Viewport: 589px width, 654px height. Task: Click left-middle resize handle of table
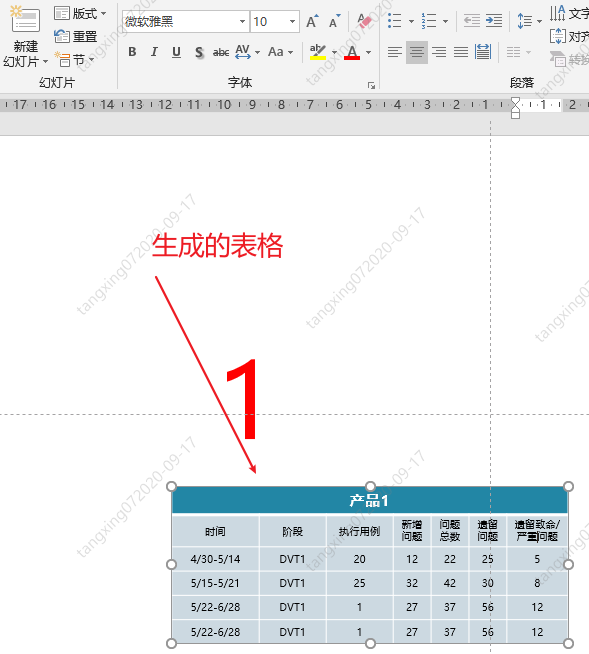[x=171, y=564]
